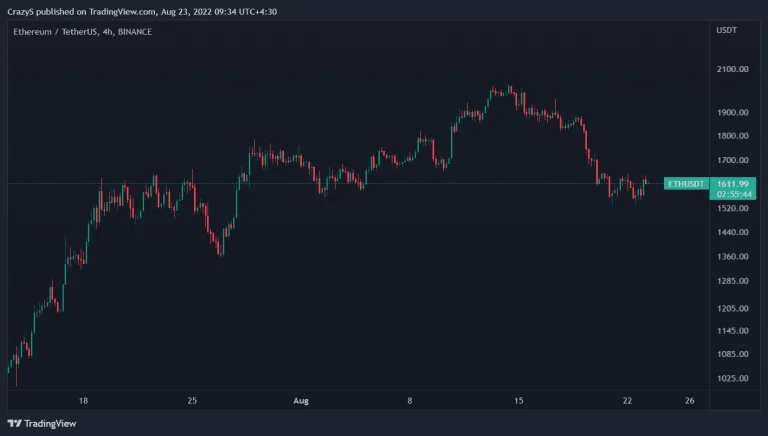The image size is (768, 436).
Task: Click the TradingView logo icon
Action: [x=15, y=423]
